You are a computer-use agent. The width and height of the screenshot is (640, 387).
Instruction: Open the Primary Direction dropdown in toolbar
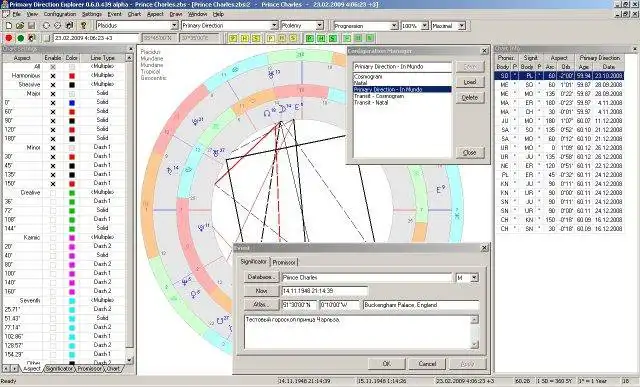point(274,25)
